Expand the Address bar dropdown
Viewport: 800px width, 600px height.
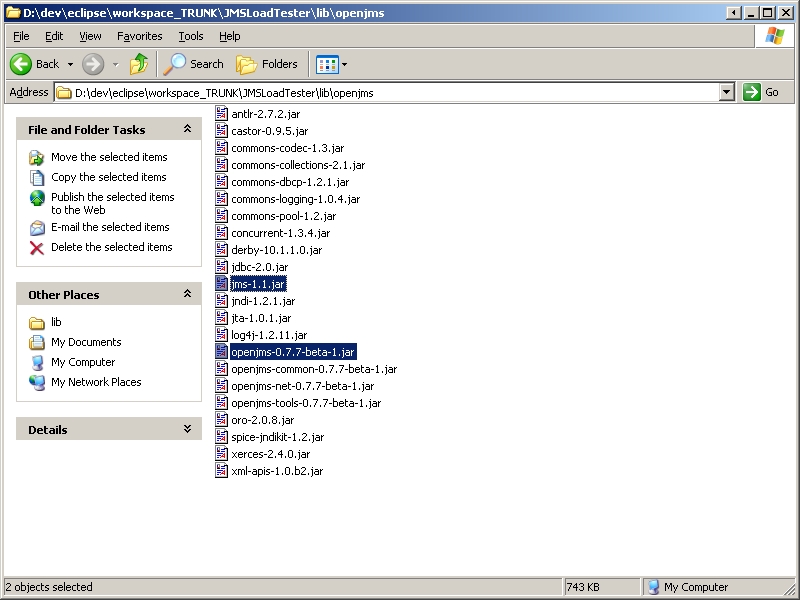click(x=727, y=92)
